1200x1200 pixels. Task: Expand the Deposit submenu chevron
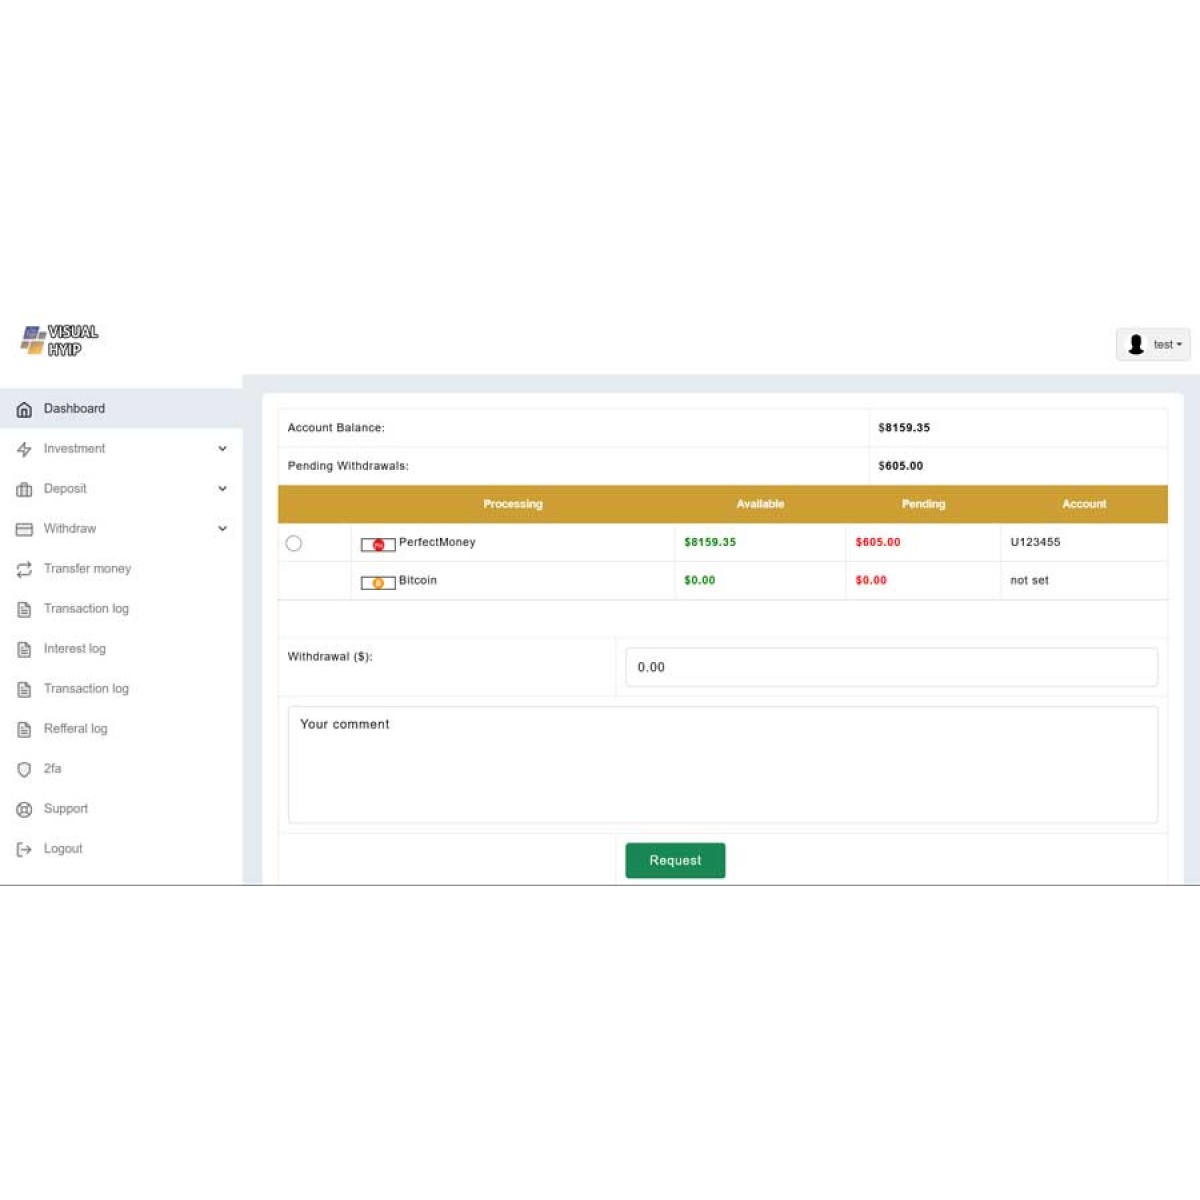click(x=222, y=489)
